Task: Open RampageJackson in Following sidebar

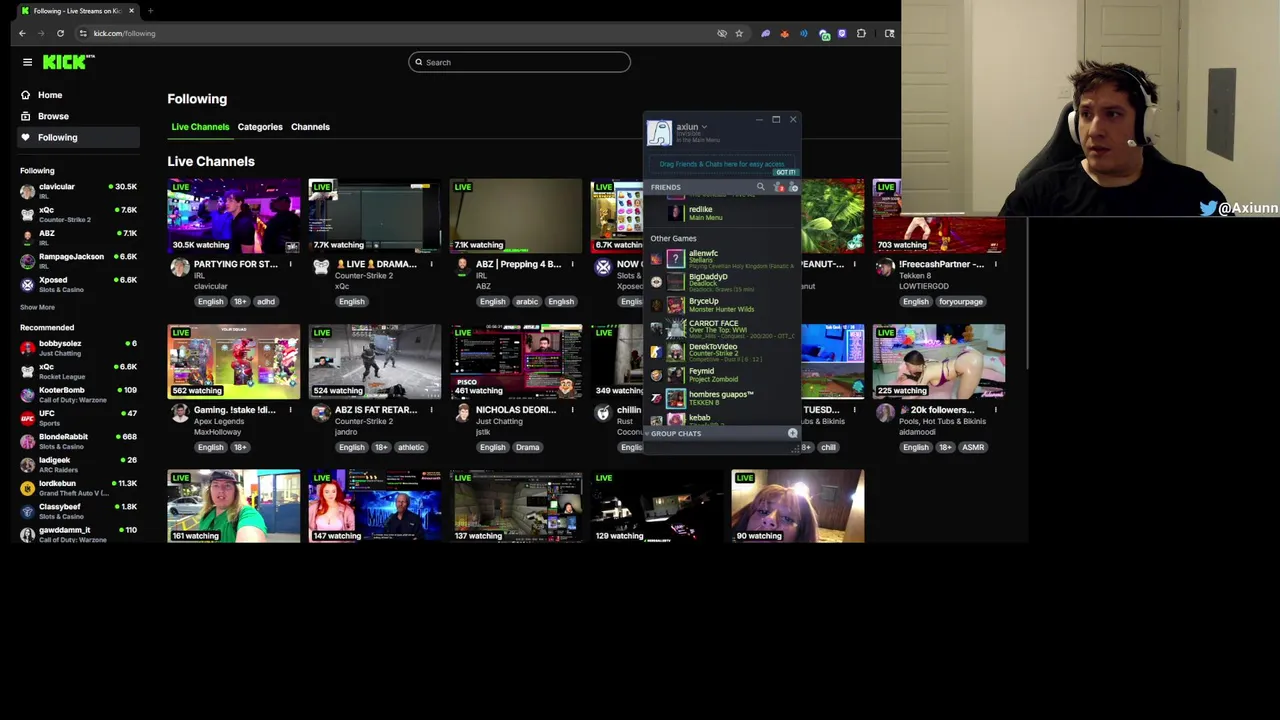Action: (x=78, y=261)
